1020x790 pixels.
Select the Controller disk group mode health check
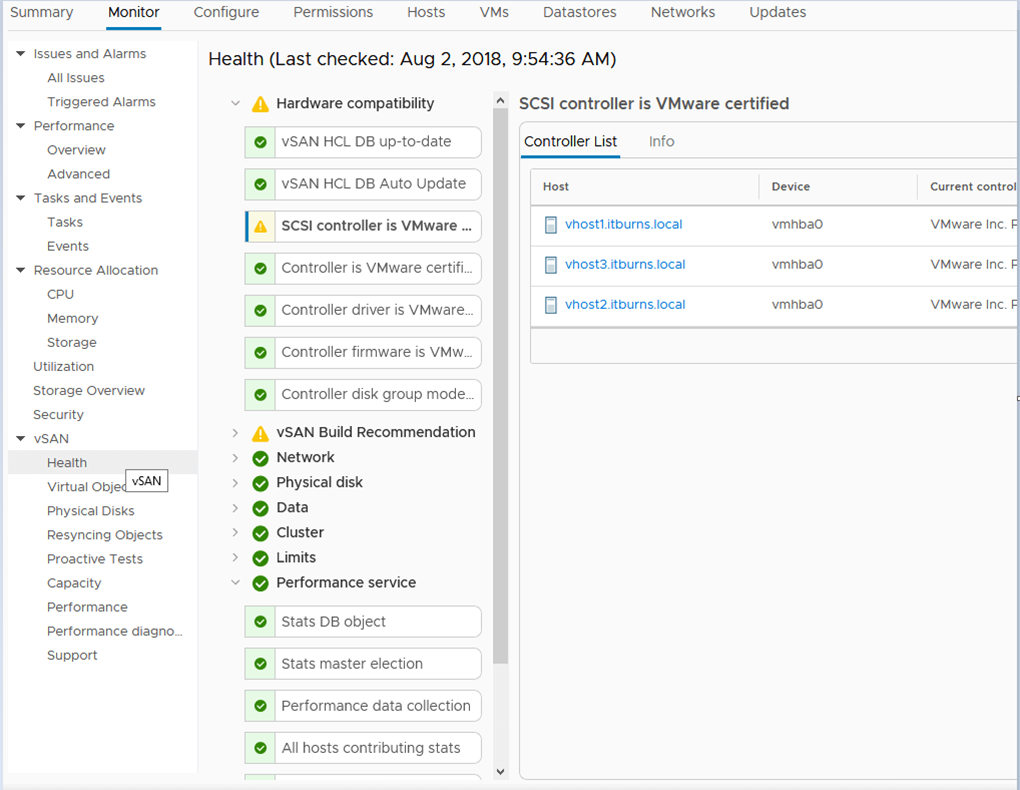(378, 394)
